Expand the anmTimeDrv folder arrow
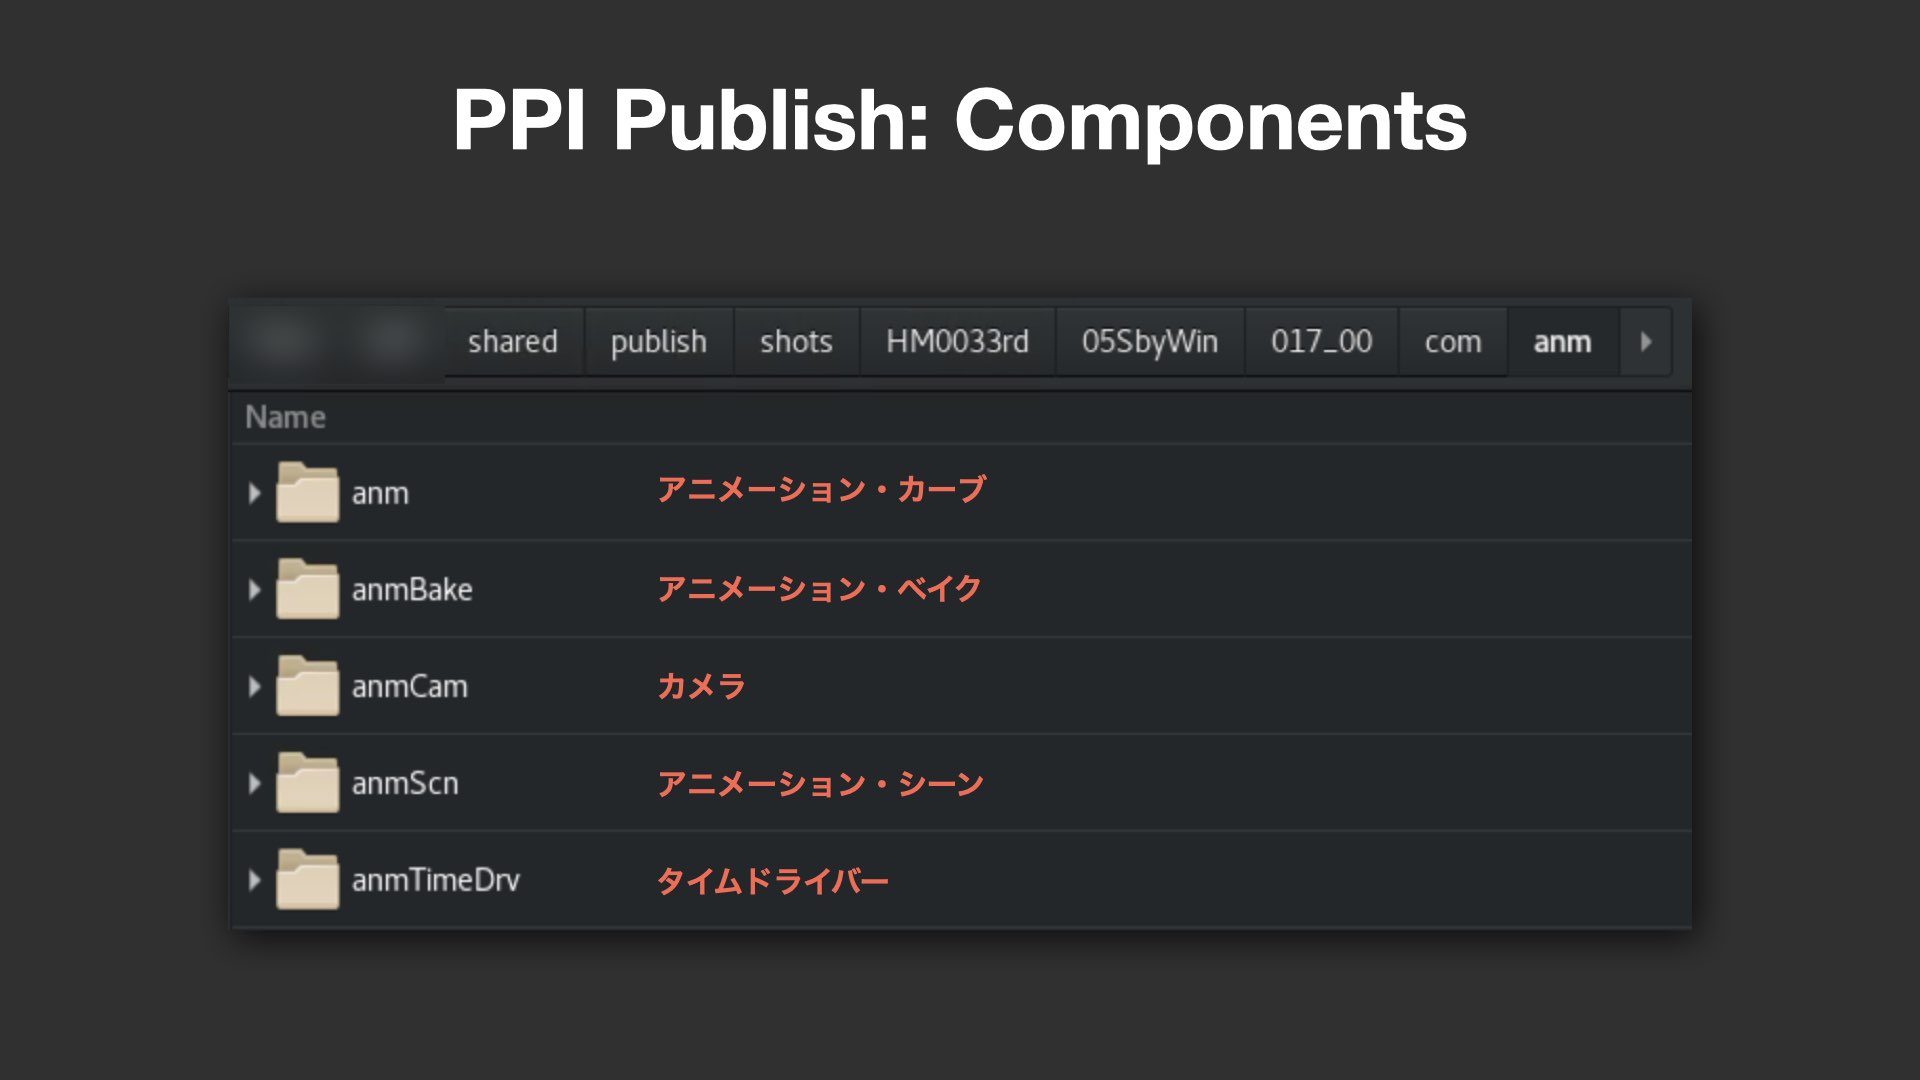 [254, 880]
